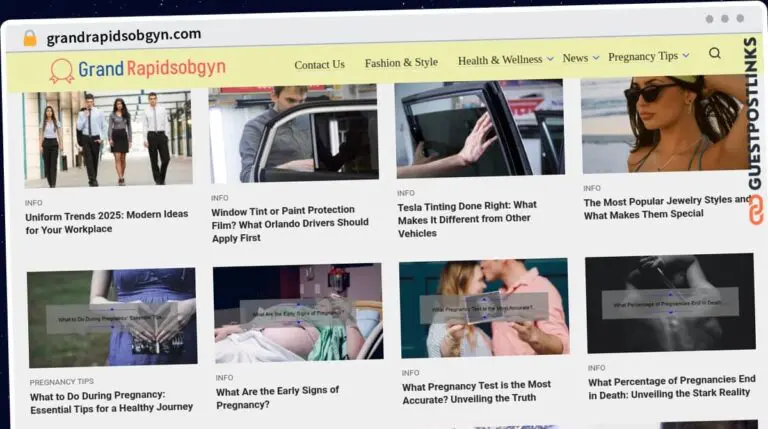Viewport: 768px width, 429px height.
Task: Click the INFO tag above Jewelry Styles
Action: (592, 188)
